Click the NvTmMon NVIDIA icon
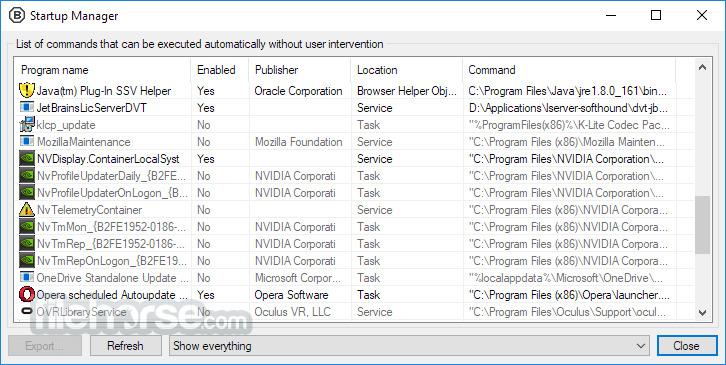Image resolution: width=726 pixels, height=365 pixels. coord(27,227)
